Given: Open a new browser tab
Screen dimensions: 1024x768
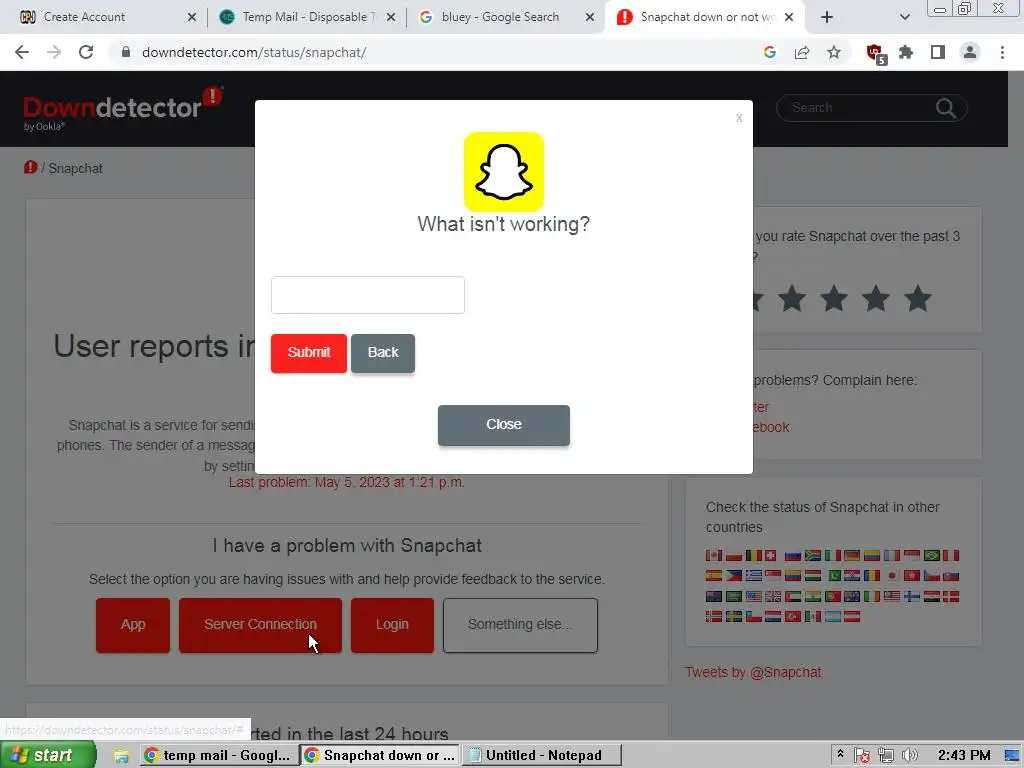Looking at the screenshot, I should coord(827,17).
